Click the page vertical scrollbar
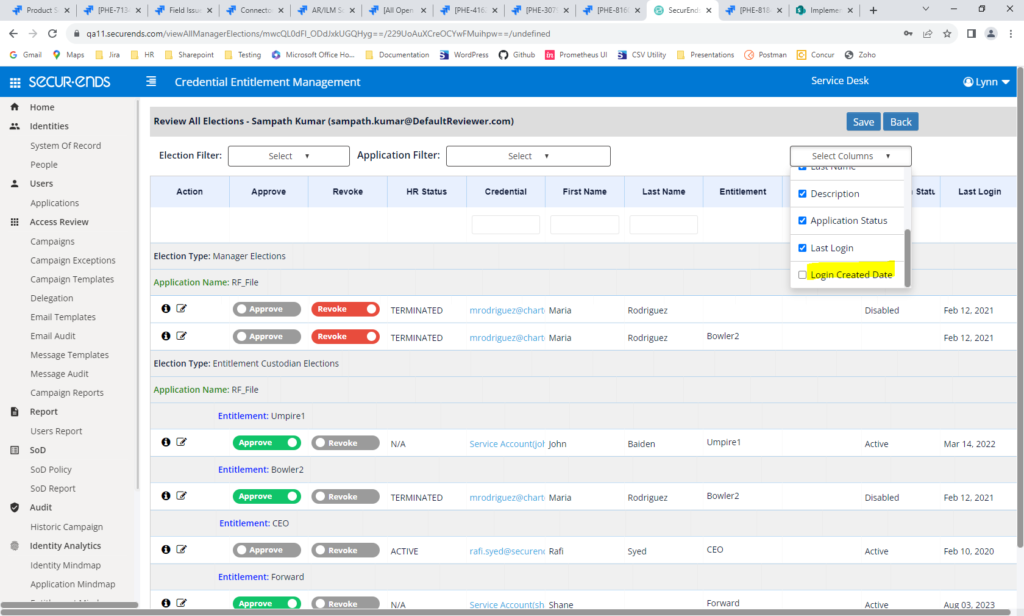This screenshot has width=1024, height=616. (1020, 307)
